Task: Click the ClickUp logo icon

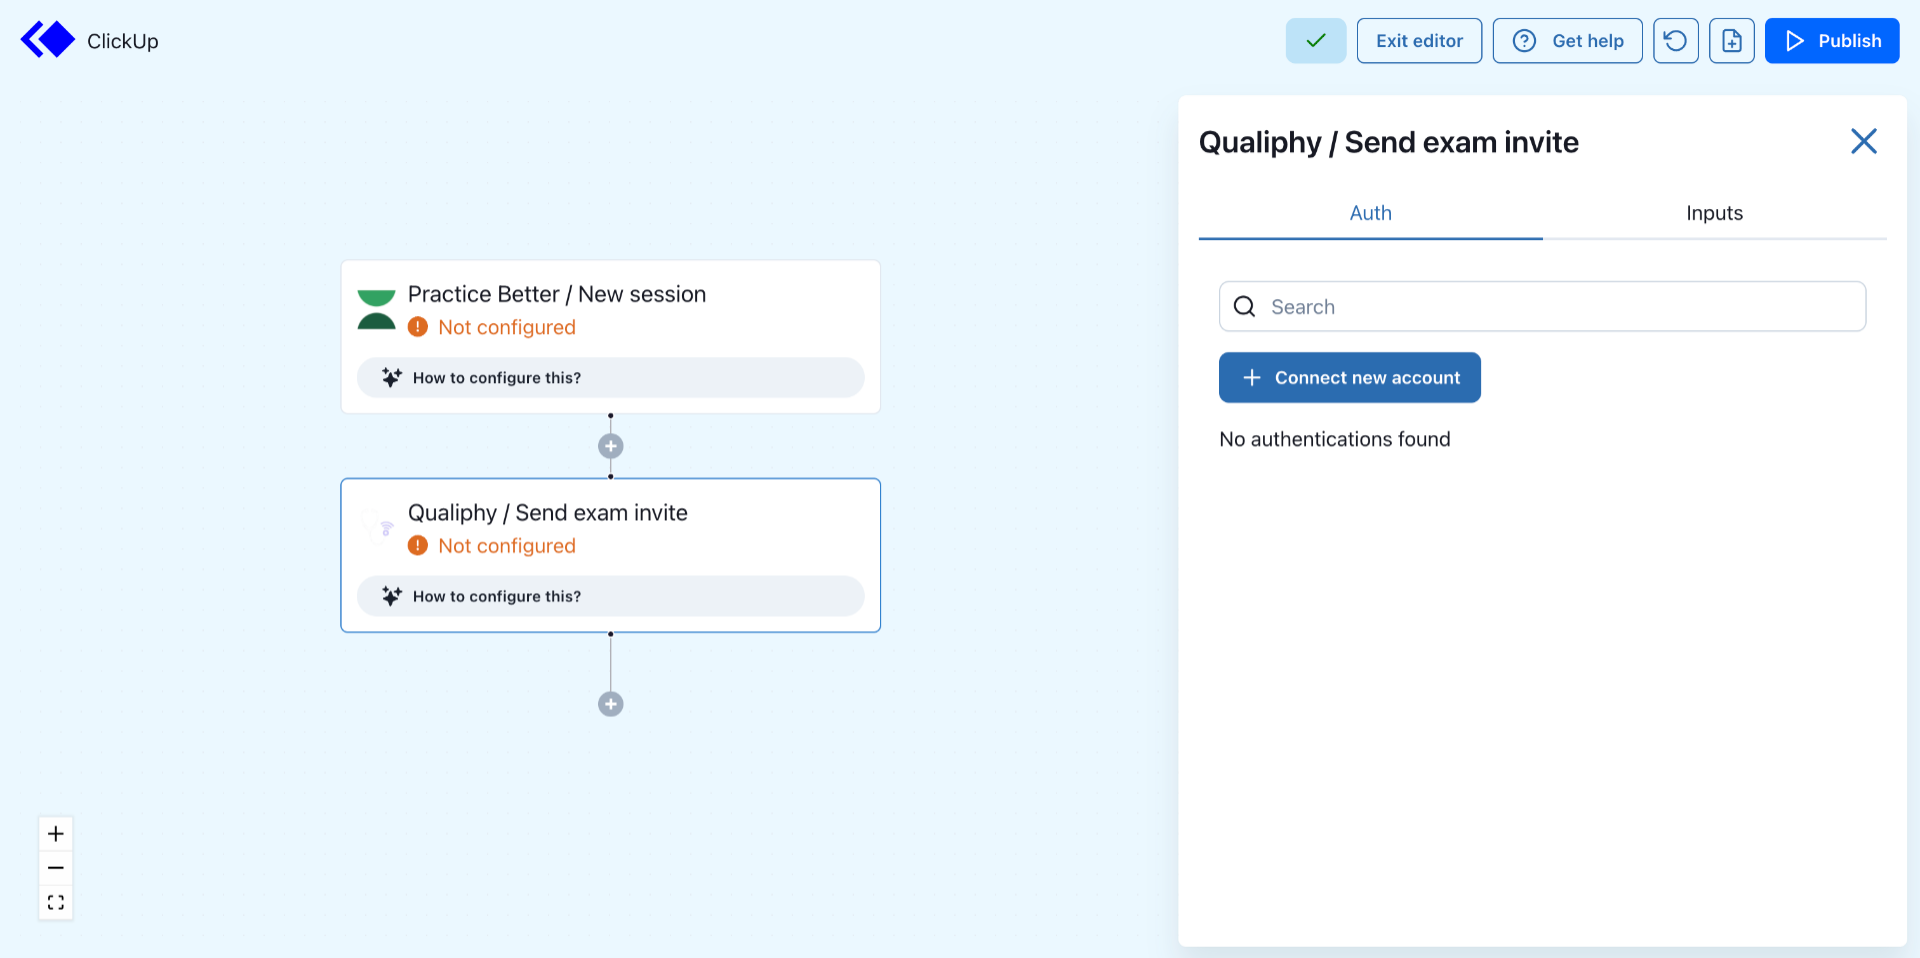Action: tap(48, 40)
